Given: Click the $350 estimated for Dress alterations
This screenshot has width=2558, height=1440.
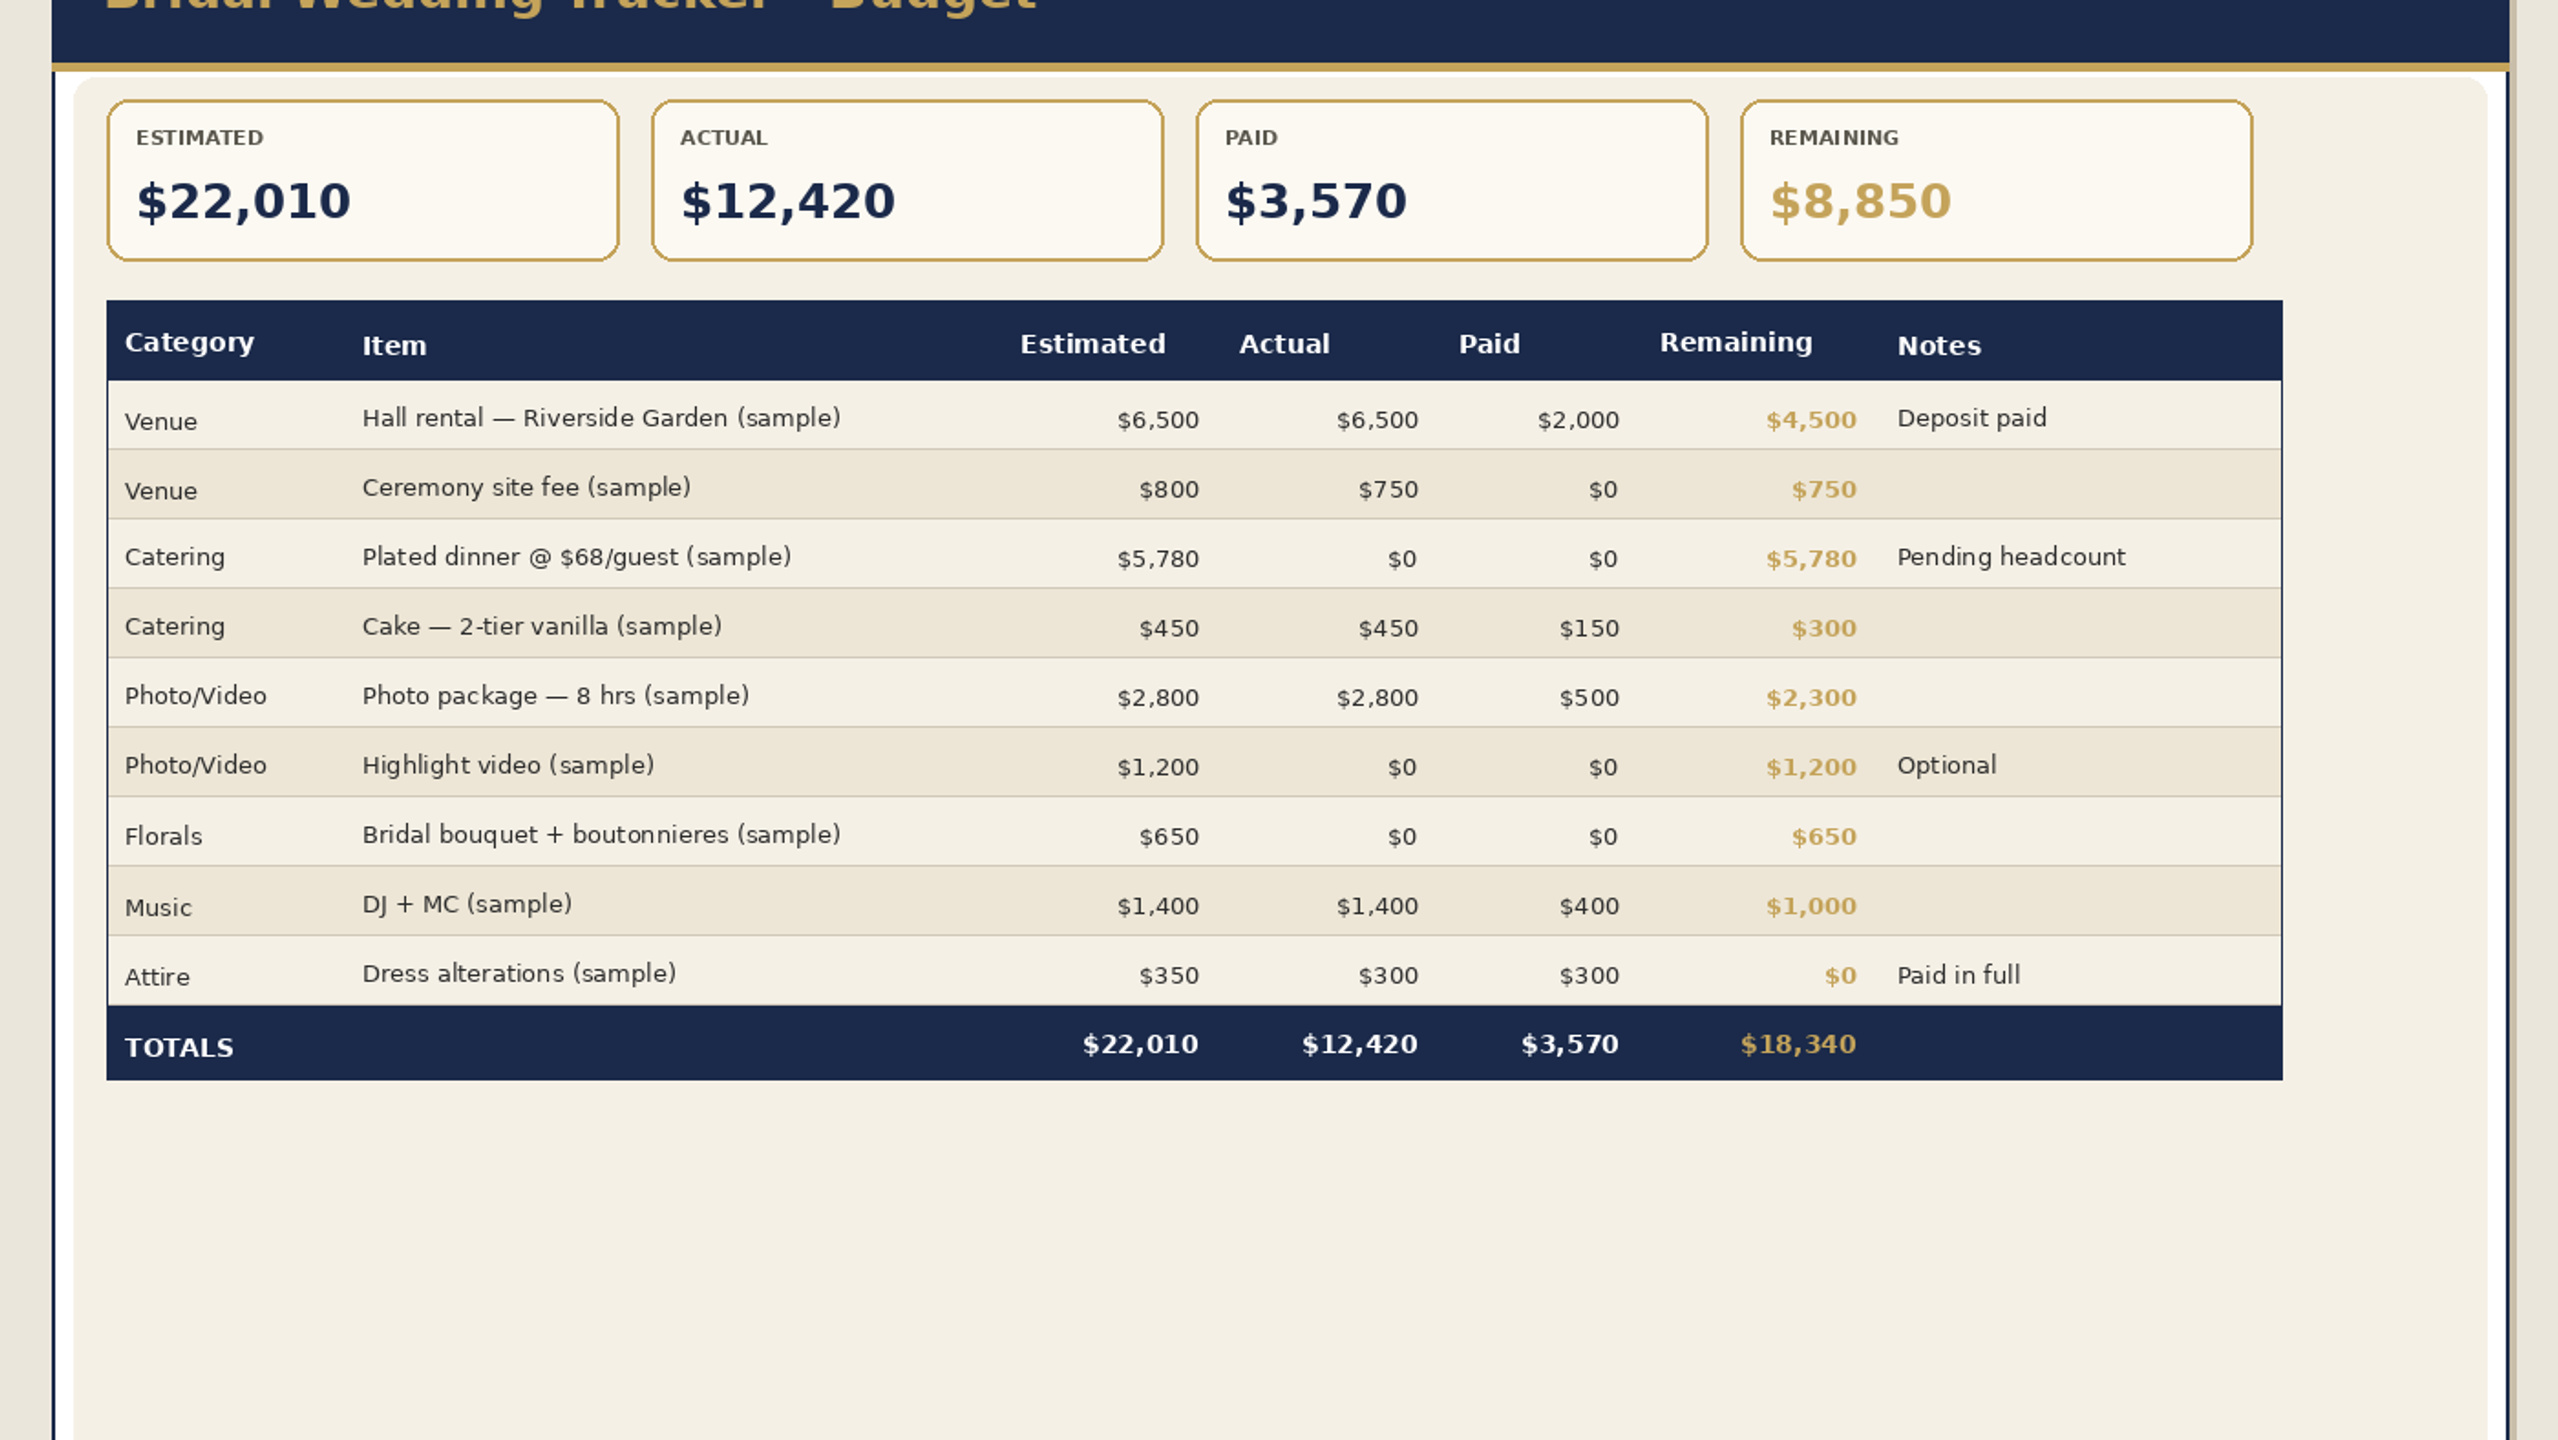Looking at the screenshot, I should point(1169,976).
